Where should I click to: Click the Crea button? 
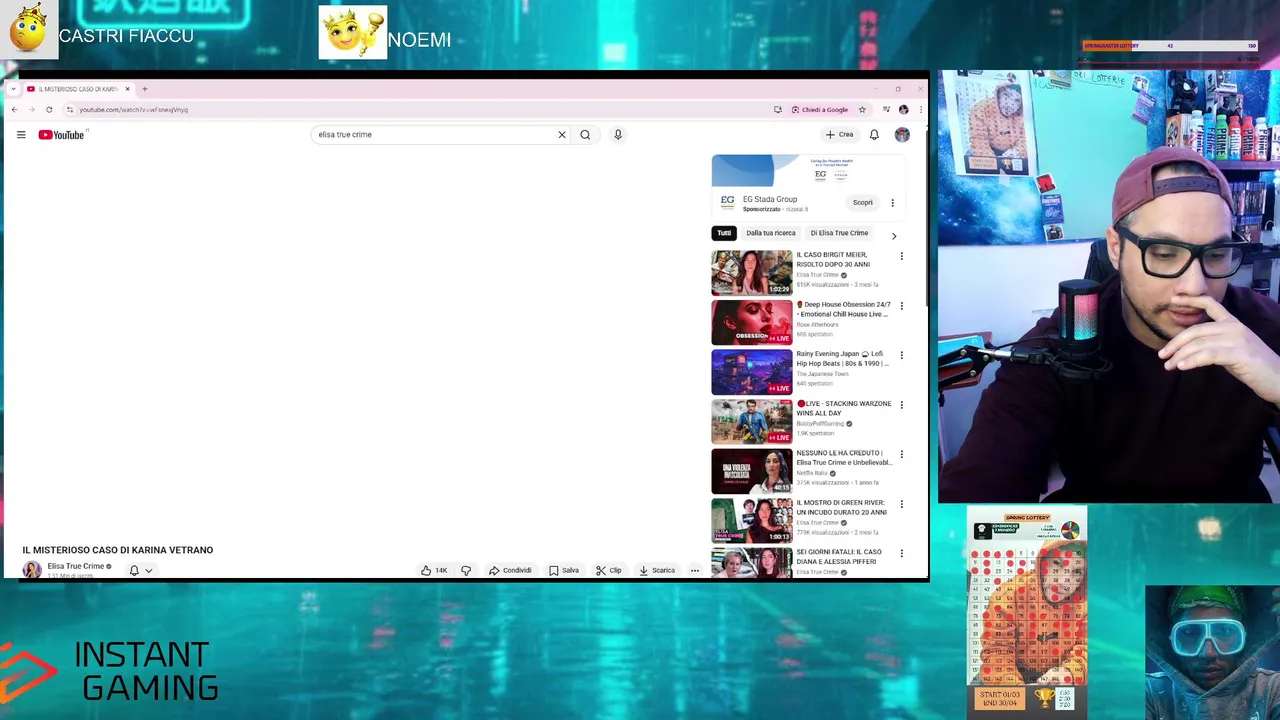point(839,135)
